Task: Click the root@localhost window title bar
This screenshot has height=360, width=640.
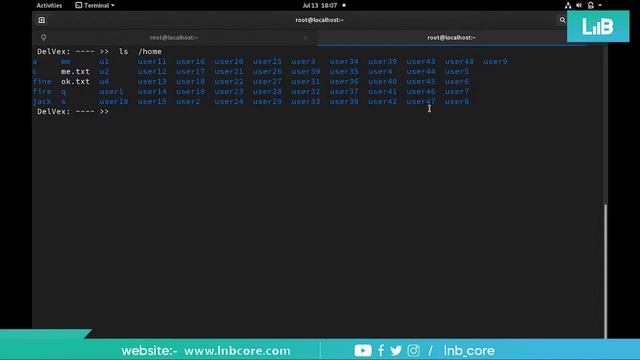Action: (320, 20)
